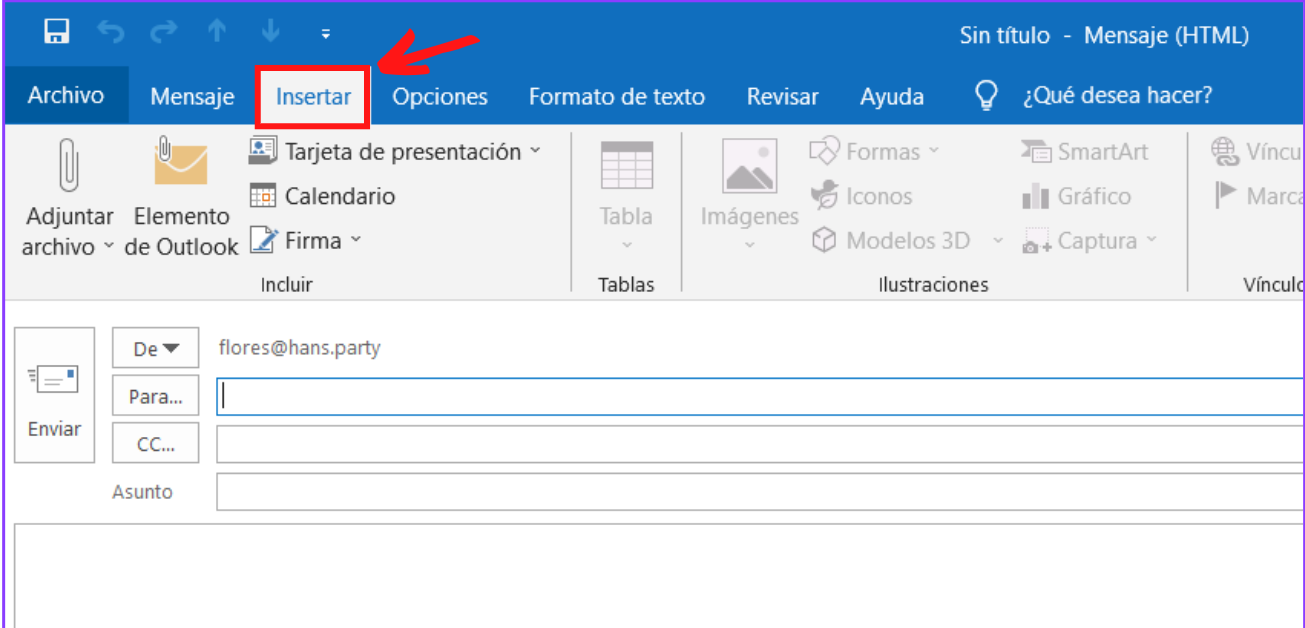Switch to the Formato de texto tab
This screenshot has width=1305, height=628.
pos(616,97)
